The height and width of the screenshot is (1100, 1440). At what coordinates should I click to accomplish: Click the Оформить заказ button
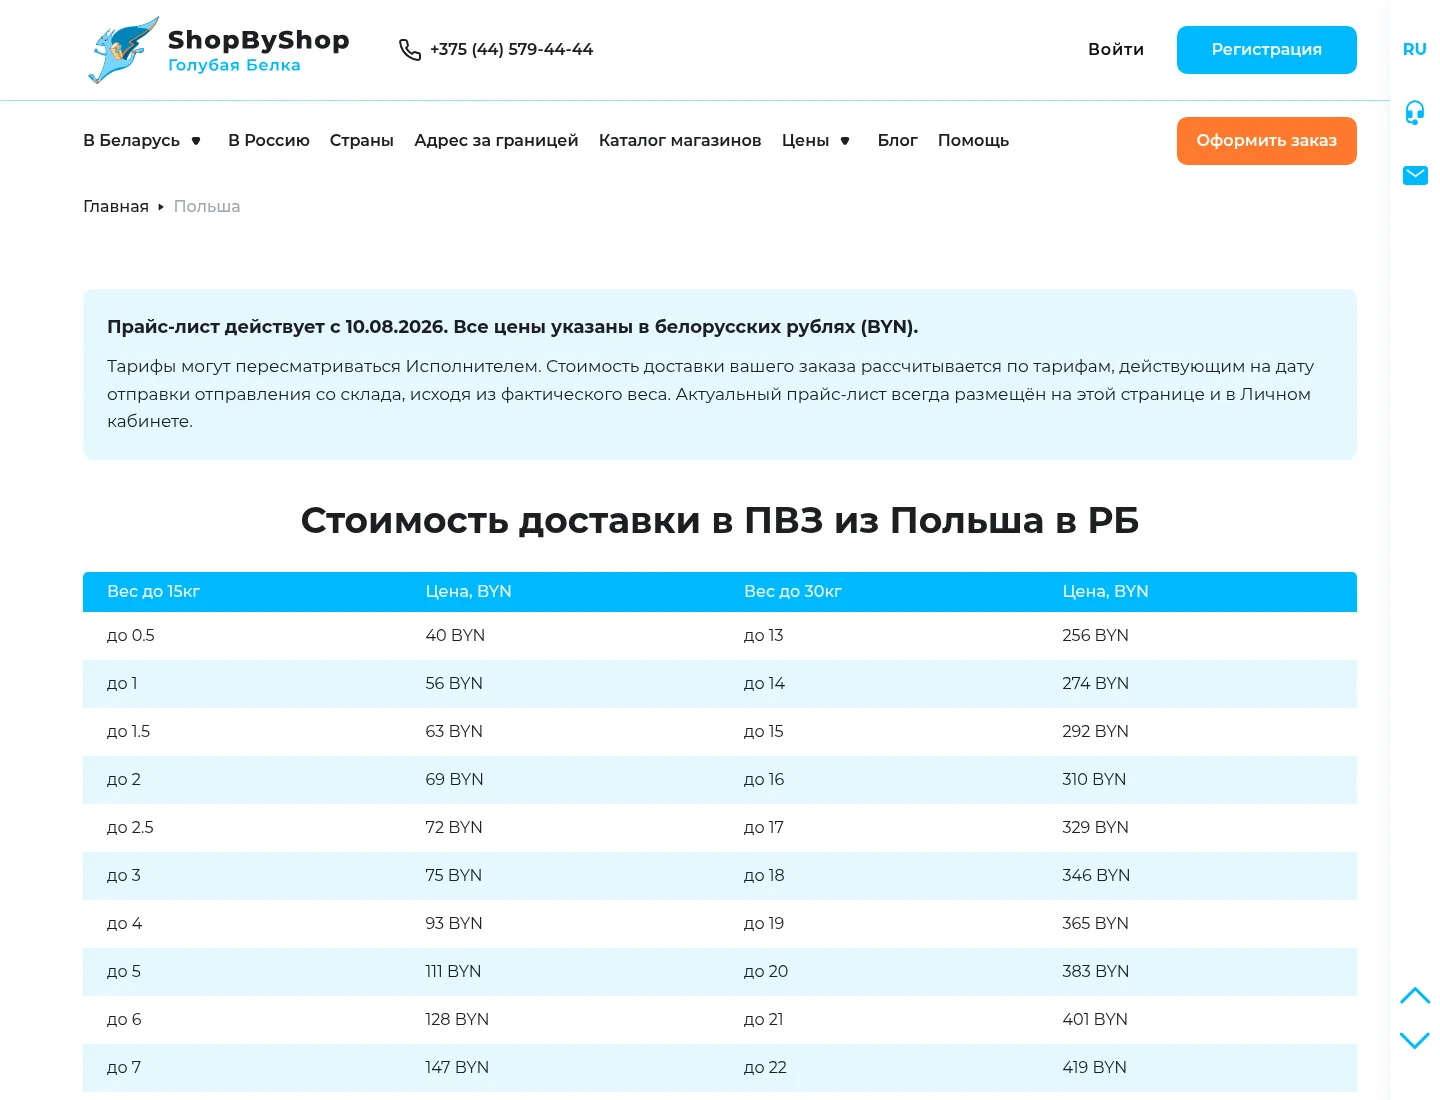(x=1267, y=141)
